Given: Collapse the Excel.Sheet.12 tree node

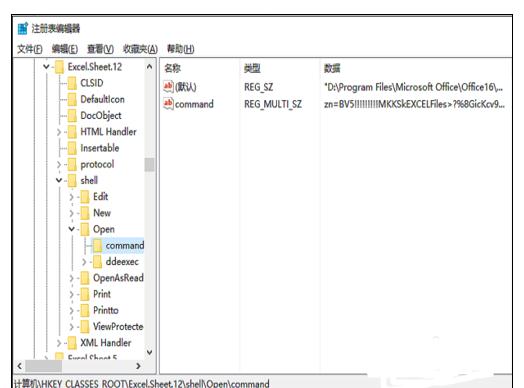Looking at the screenshot, I should [x=46, y=67].
